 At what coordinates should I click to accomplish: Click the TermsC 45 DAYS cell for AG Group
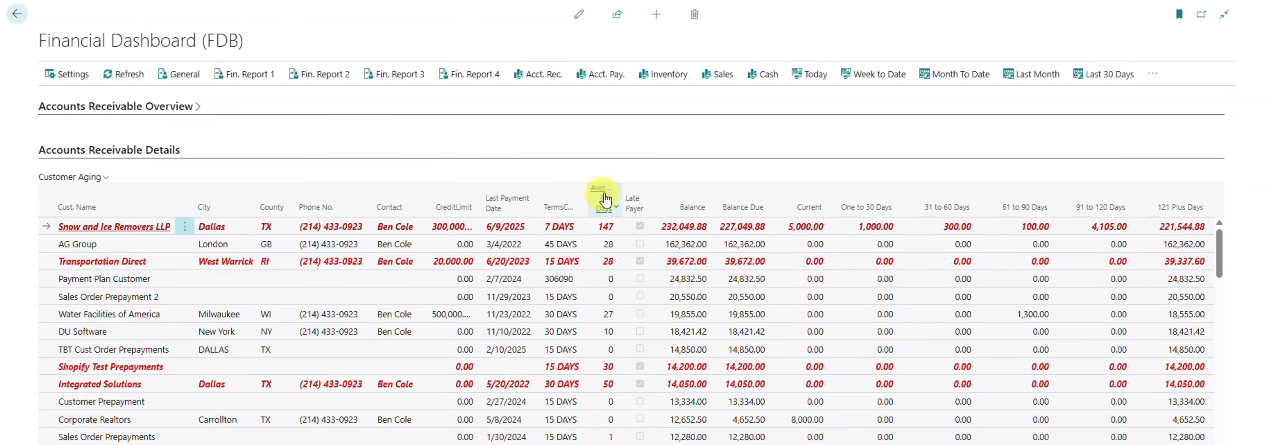pyautogui.click(x=561, y=244)
